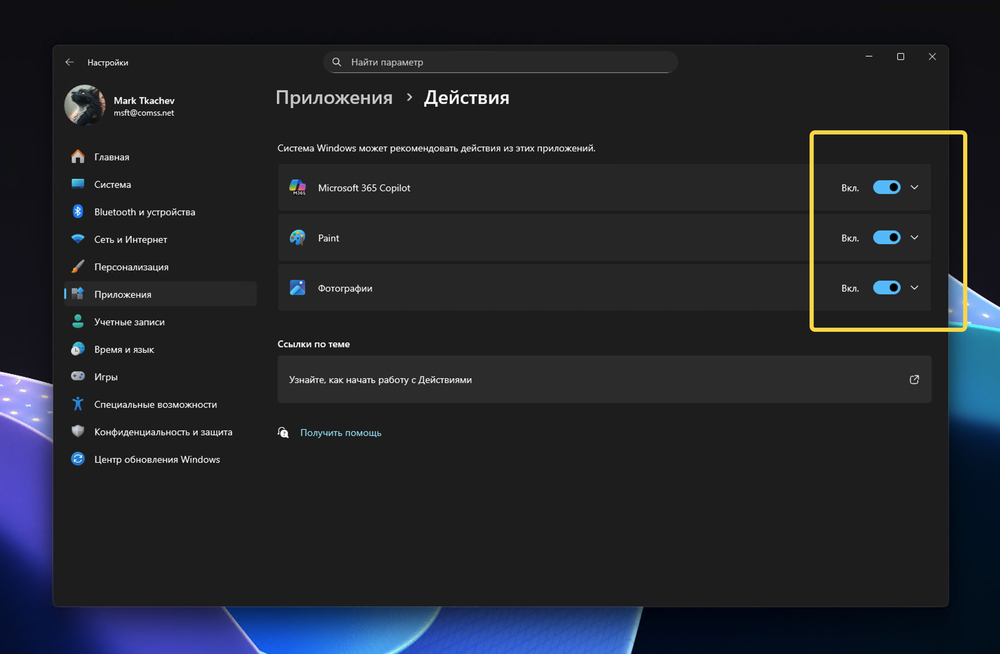This screenshot has height=654, width=1000.
Task: Click the Система monitor icon
Action: click(78, 184)
